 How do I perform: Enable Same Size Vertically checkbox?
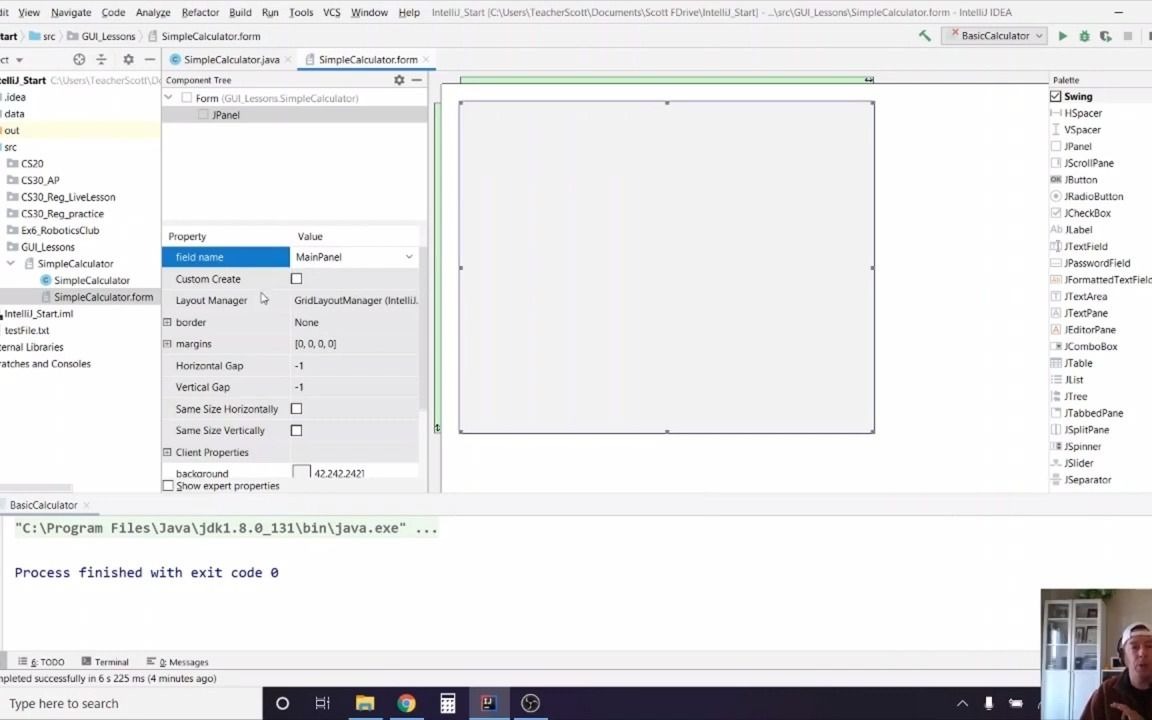(297, 431)
